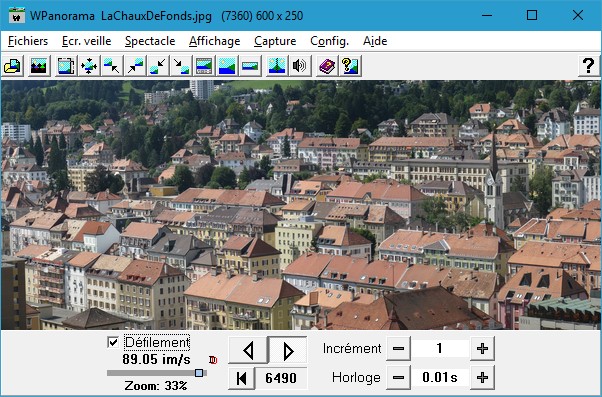Screen dimensions: 602x397
Task: Open the Affichage menu
Action: point(215,41)
